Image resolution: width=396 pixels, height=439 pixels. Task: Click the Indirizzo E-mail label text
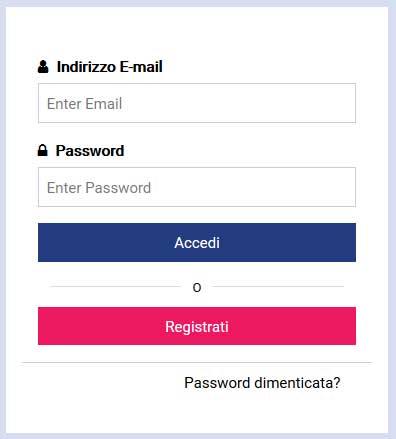[110, 67]
